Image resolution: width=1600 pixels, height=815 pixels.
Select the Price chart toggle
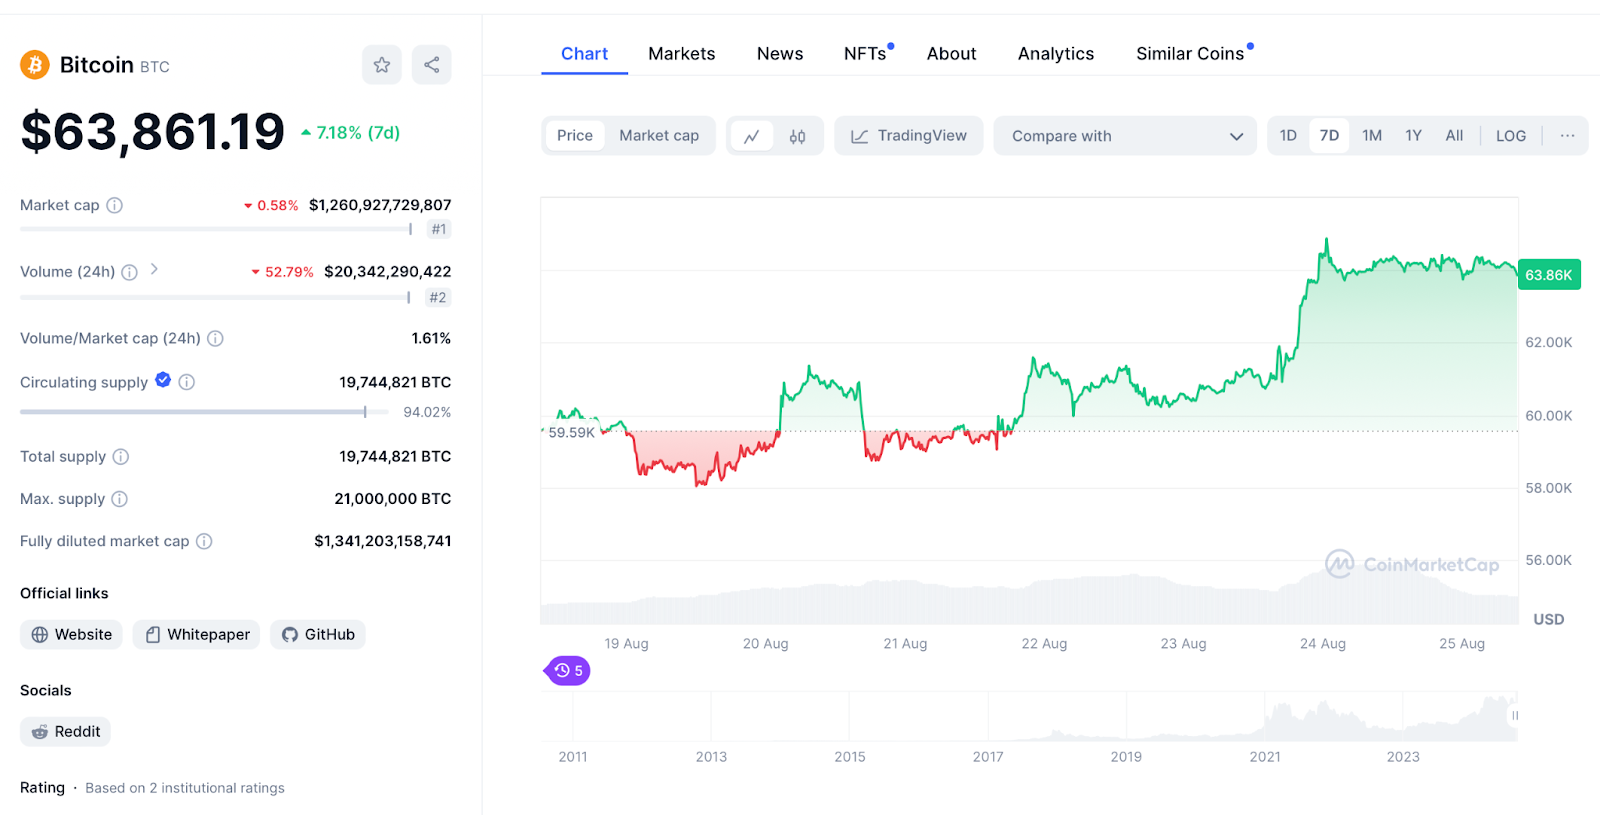pos(575,136)
